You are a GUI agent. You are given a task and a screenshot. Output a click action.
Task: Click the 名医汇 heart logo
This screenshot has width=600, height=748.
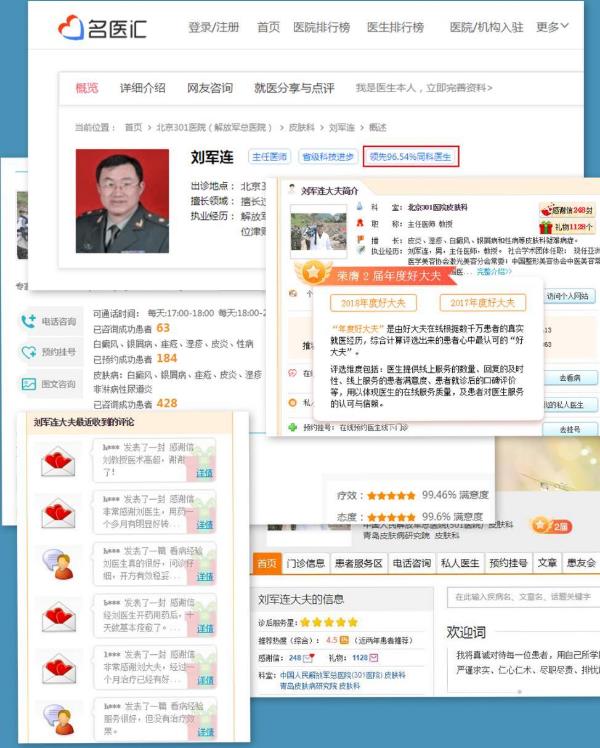pyautogui.click(x=71, y=28)
